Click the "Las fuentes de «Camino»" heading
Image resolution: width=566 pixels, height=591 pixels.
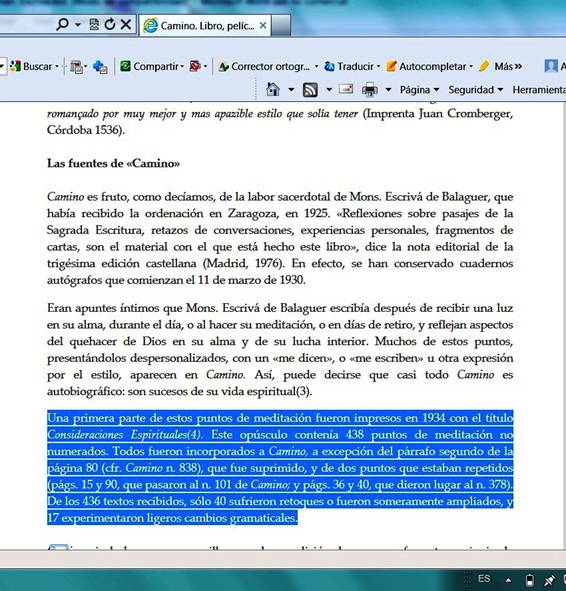tap(113, 163)
